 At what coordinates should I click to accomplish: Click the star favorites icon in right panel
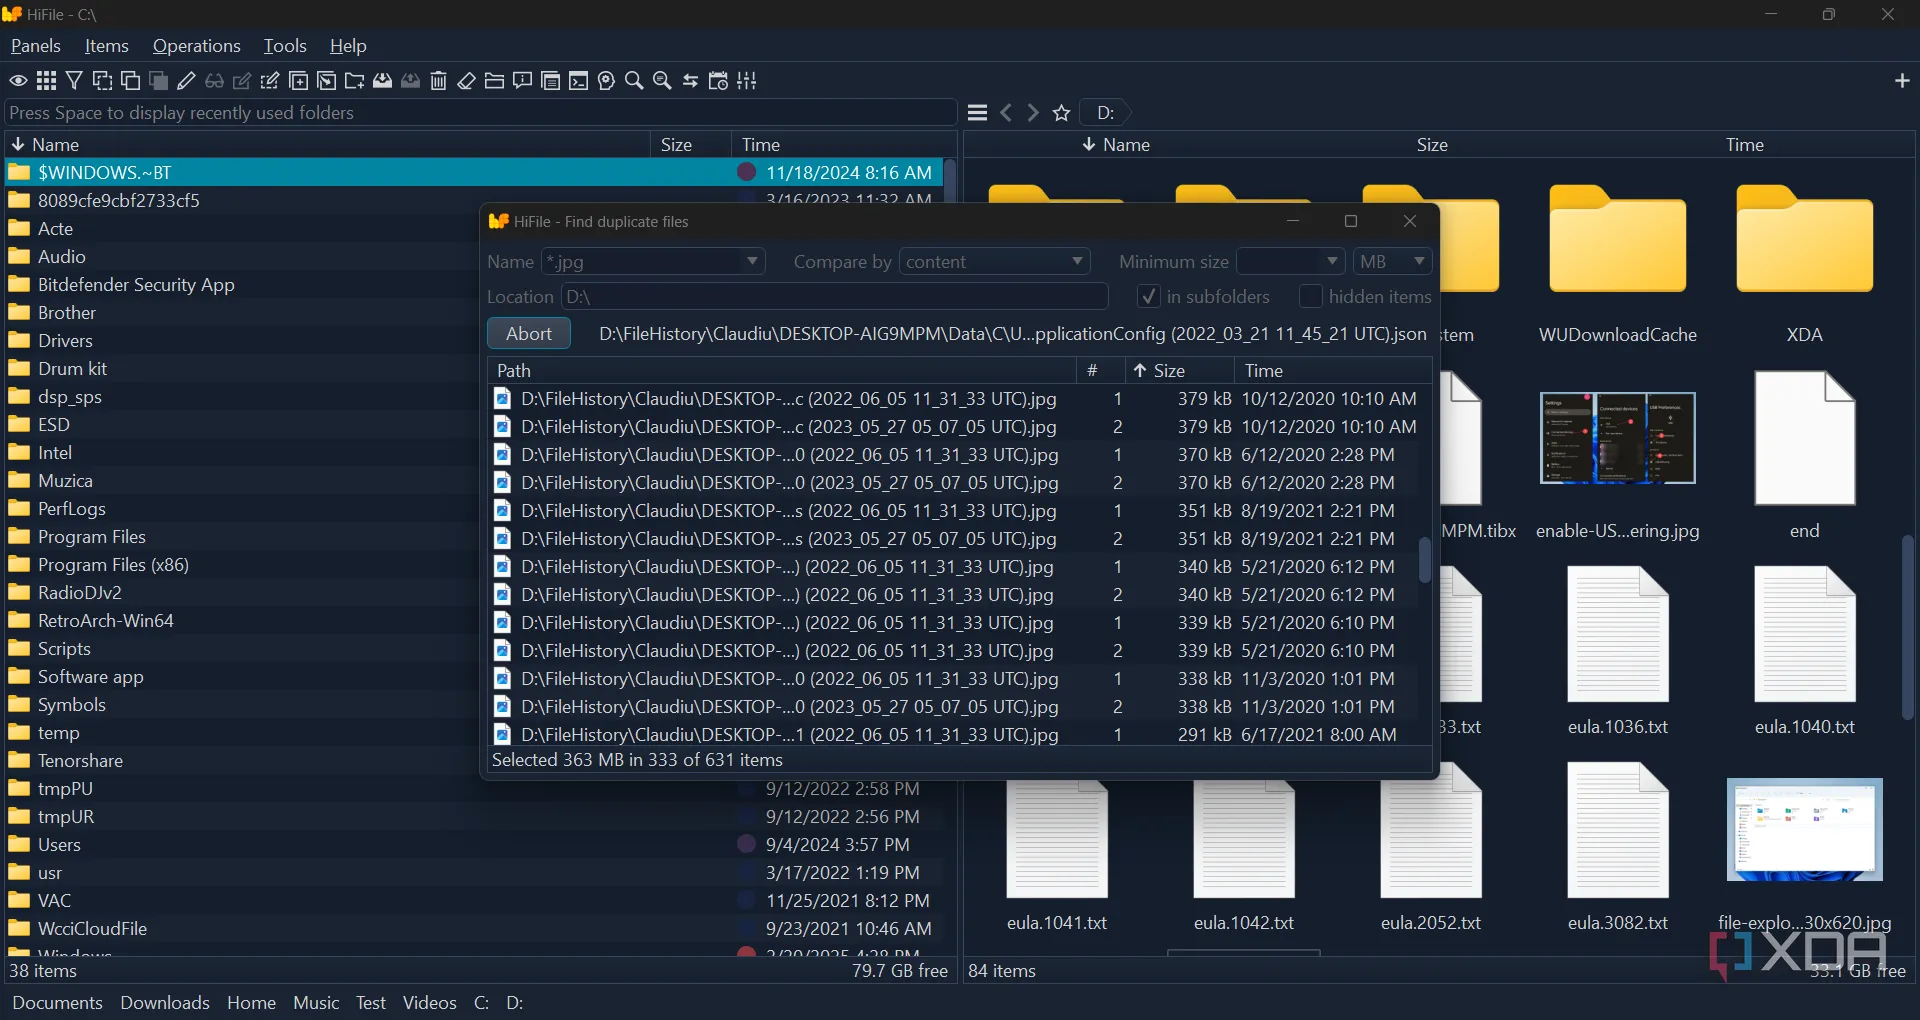(1062, 113)
